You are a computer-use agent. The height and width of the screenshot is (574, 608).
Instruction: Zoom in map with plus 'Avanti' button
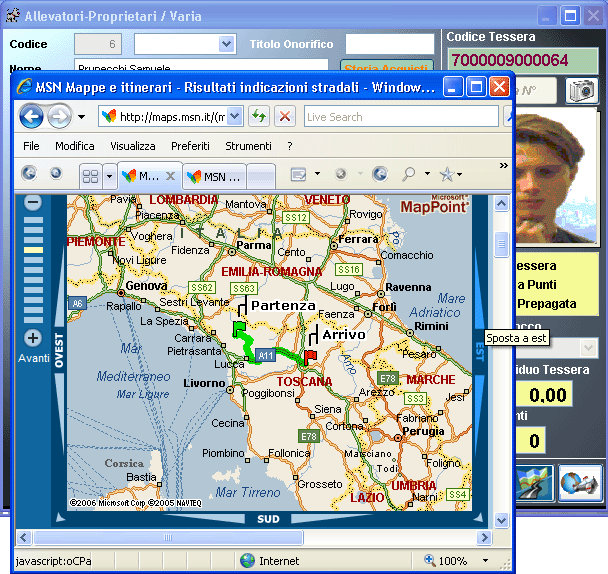[33, 338]
